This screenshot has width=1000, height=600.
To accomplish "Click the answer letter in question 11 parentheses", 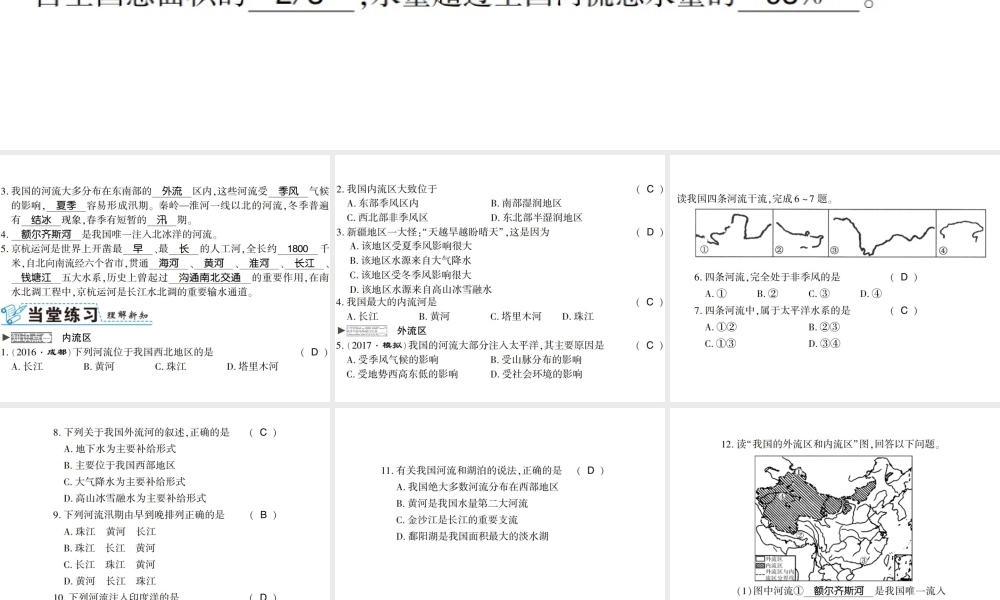I will click(x=591, y=471).
